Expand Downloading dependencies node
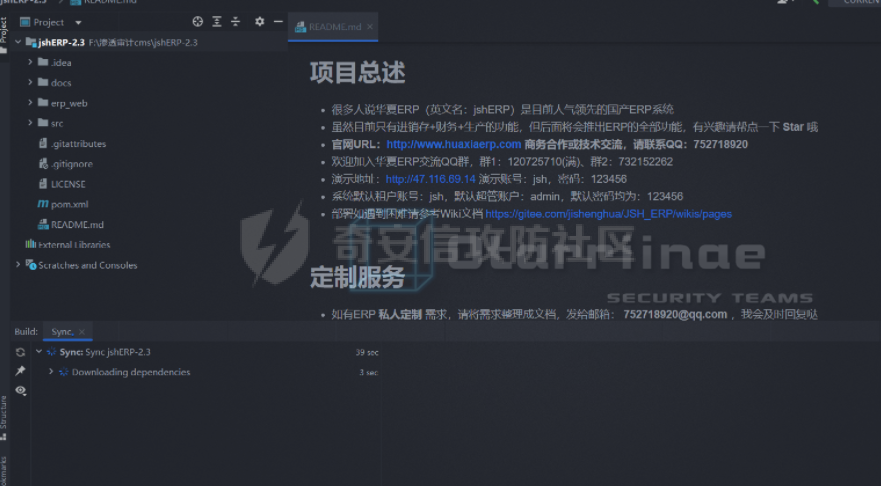Screen dimensions: 881x486 click(x=51, y=372)
